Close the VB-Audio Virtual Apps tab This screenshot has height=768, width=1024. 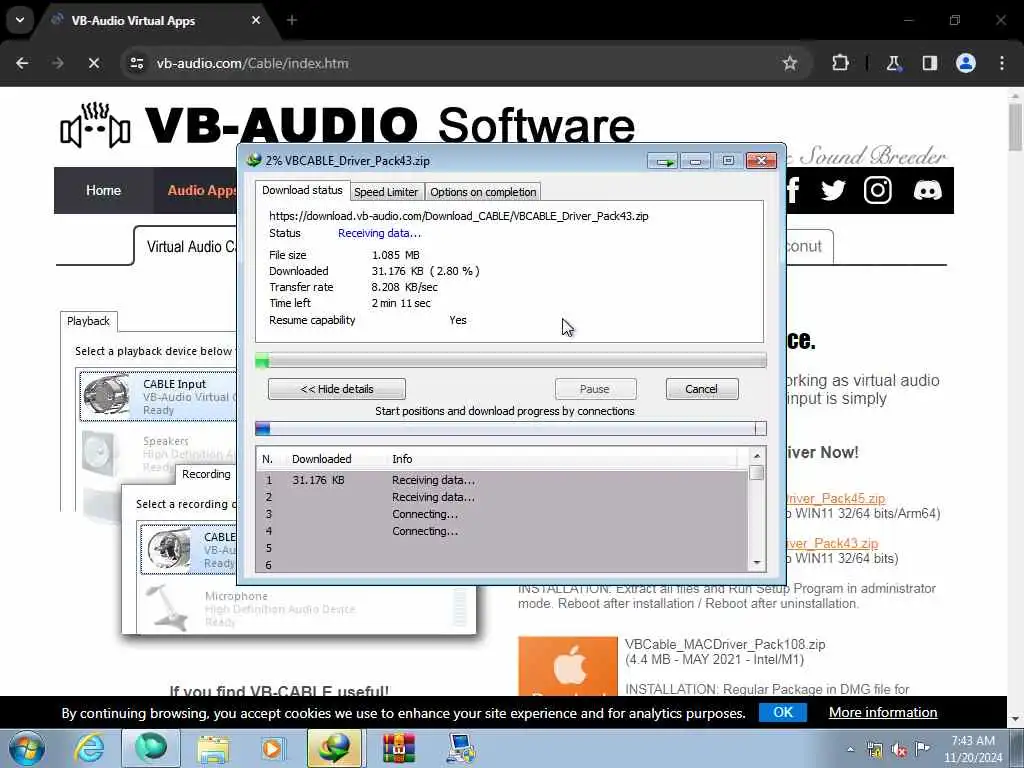(256, 20)
